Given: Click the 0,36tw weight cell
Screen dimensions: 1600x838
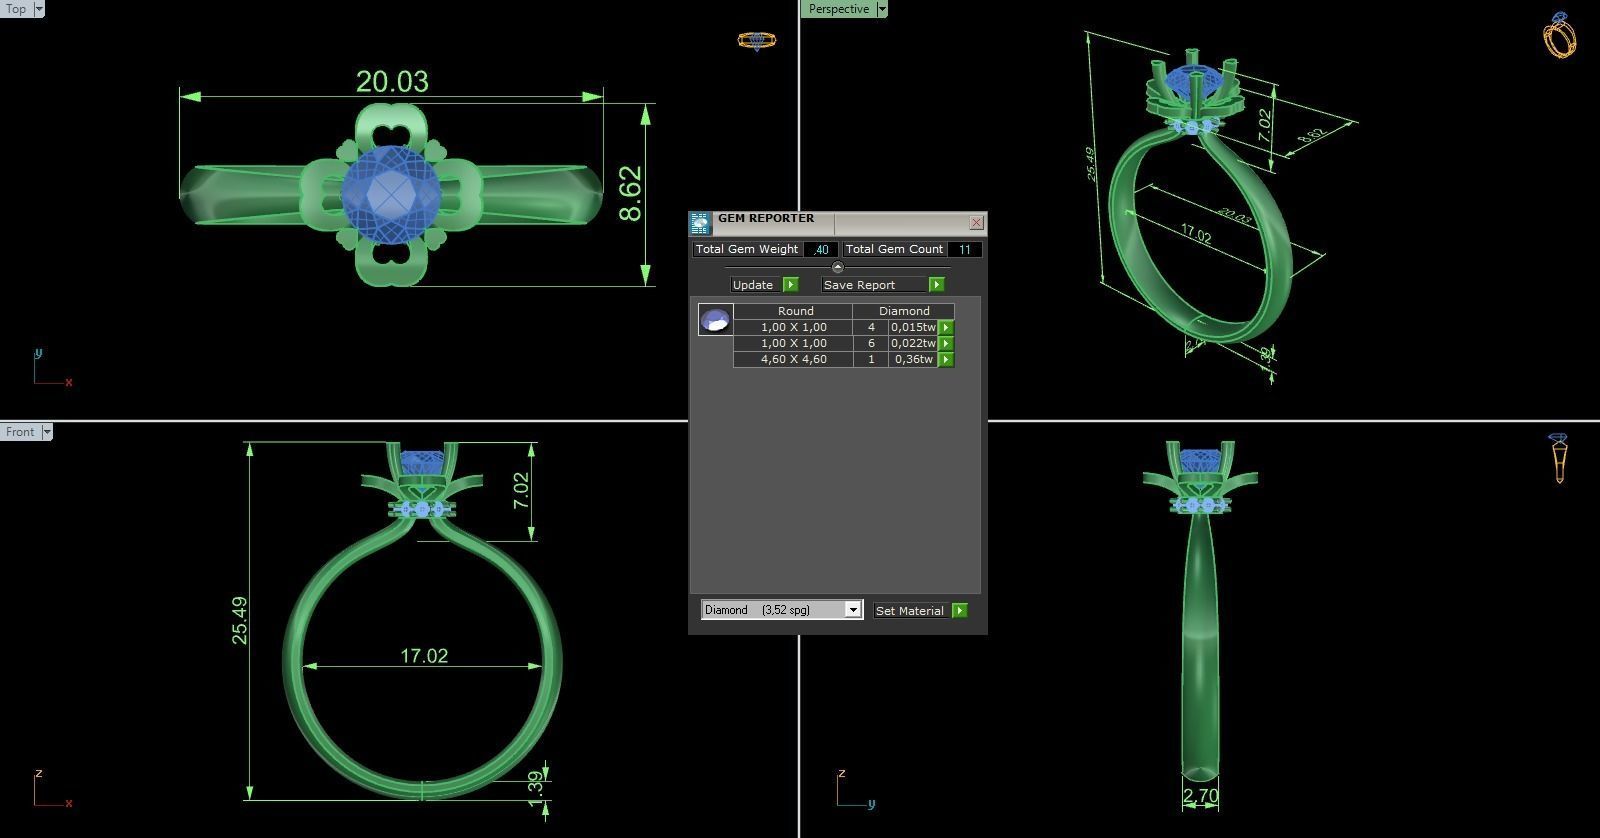Looking at the screenshot, I should pyautogui.click(x=914, y=359).
